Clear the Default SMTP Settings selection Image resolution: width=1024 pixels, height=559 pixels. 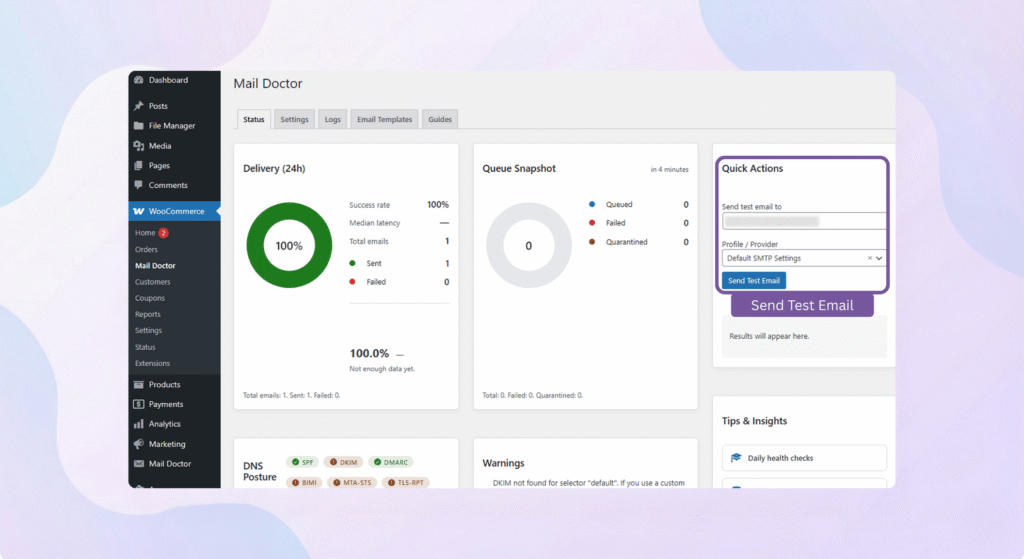pyautogui.click(x=869, y=258)
